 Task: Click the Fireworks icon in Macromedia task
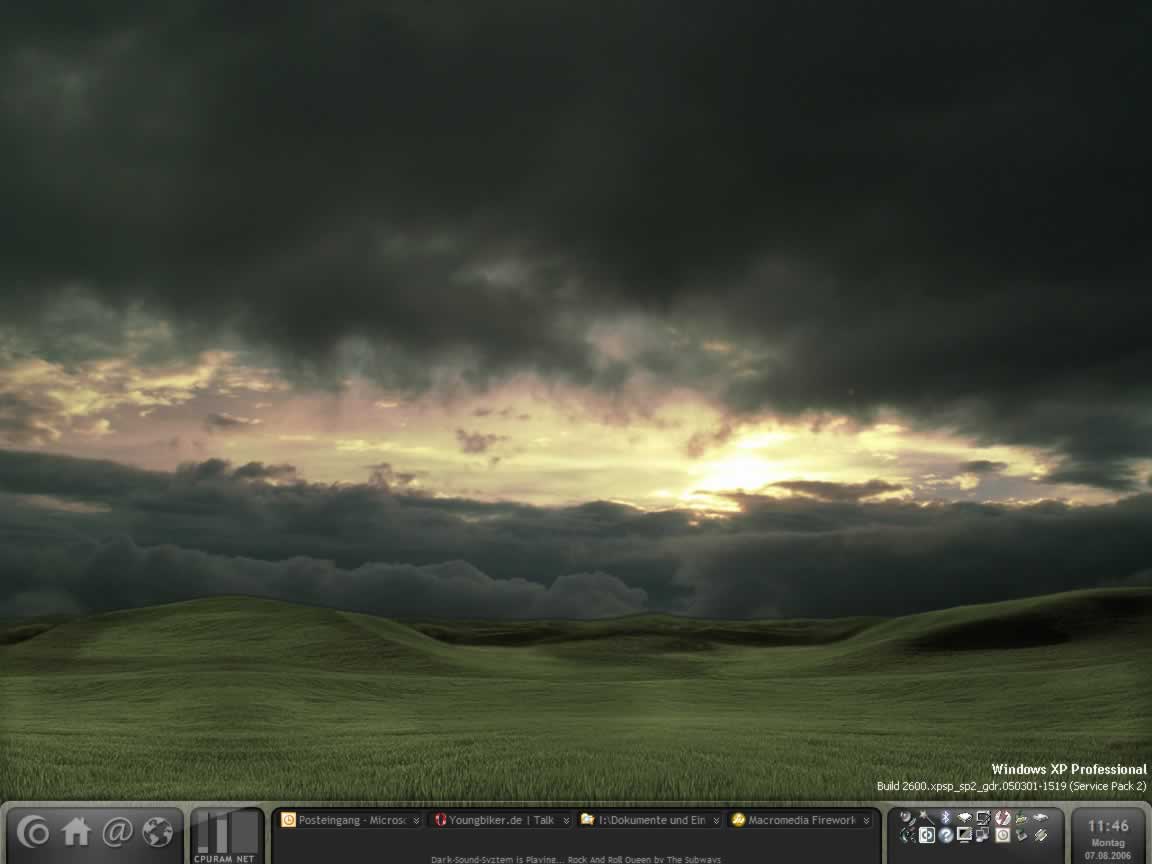pyautogui.click(x=738, y=820)
